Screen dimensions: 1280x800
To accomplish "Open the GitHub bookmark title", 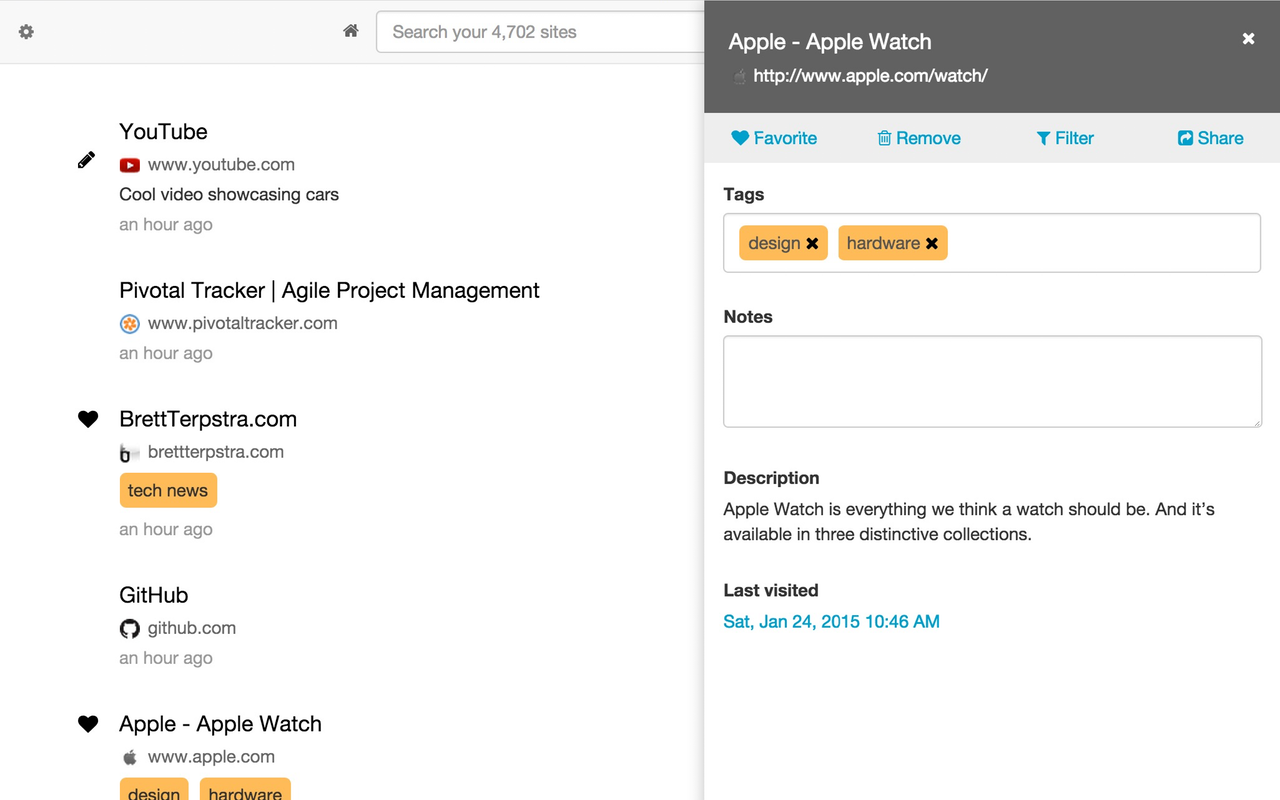I will [153, 595].
